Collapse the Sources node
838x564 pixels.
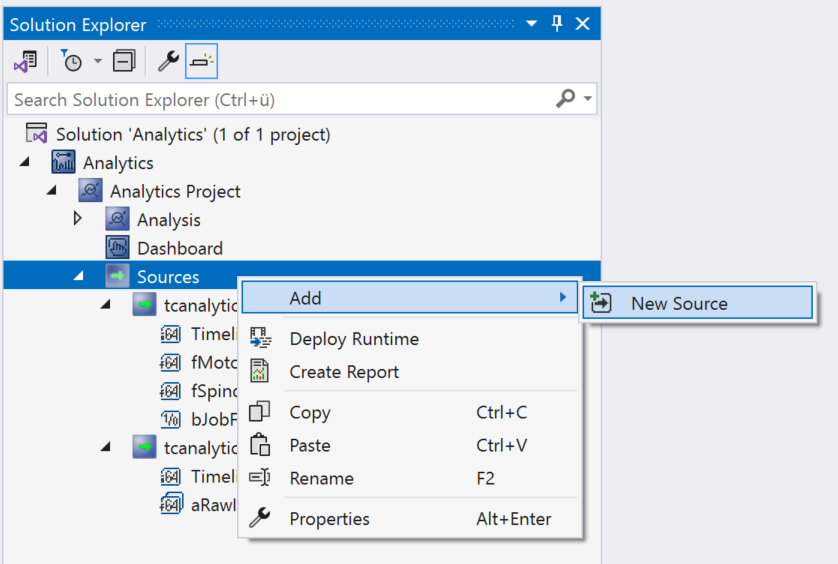click(79, 276)
